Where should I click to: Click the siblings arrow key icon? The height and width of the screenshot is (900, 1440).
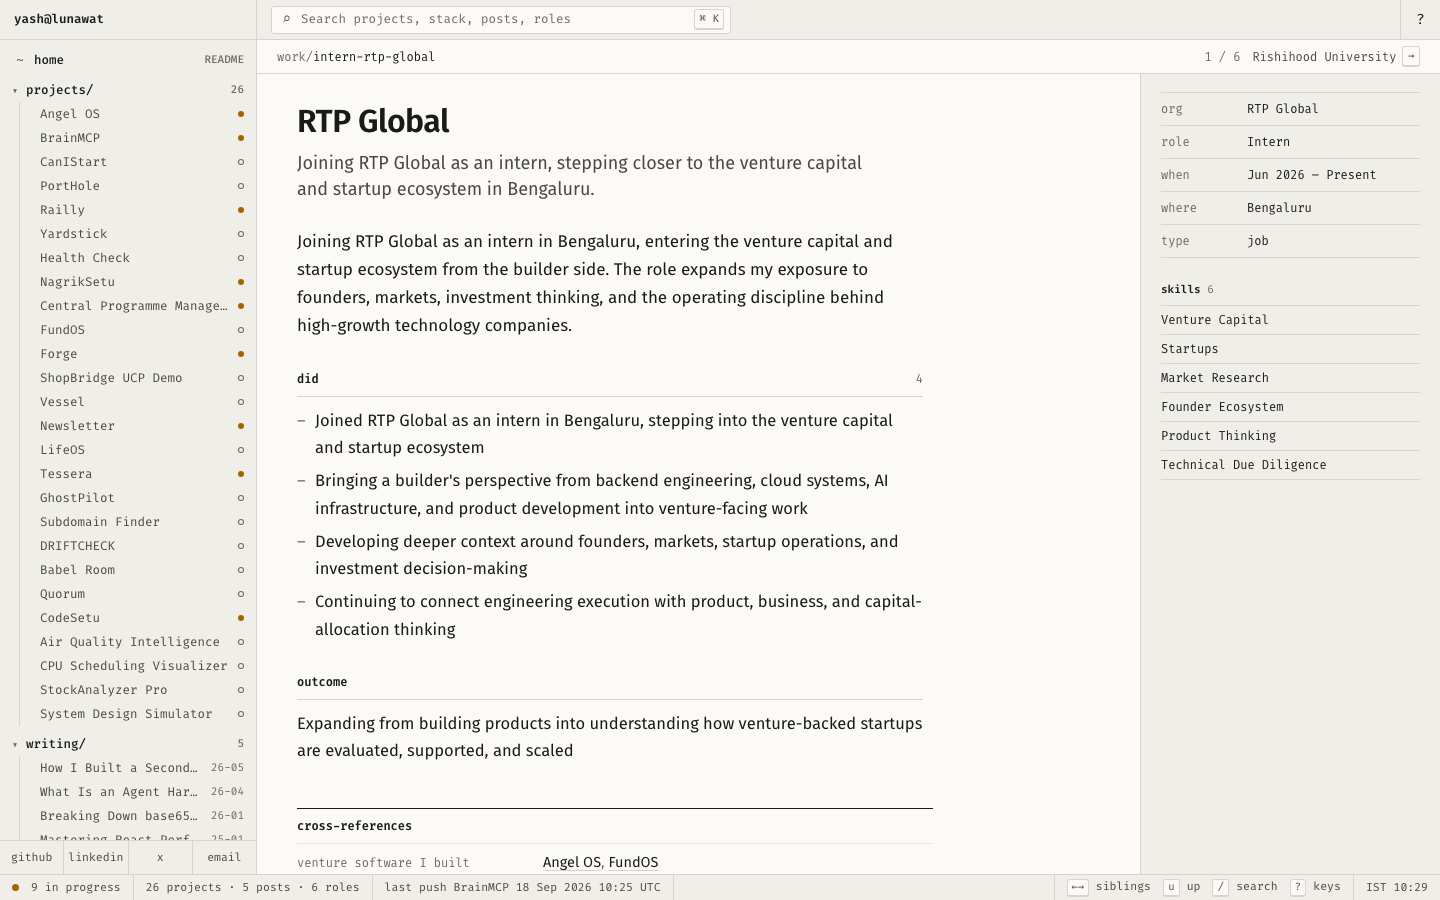tap(1078, 887)
